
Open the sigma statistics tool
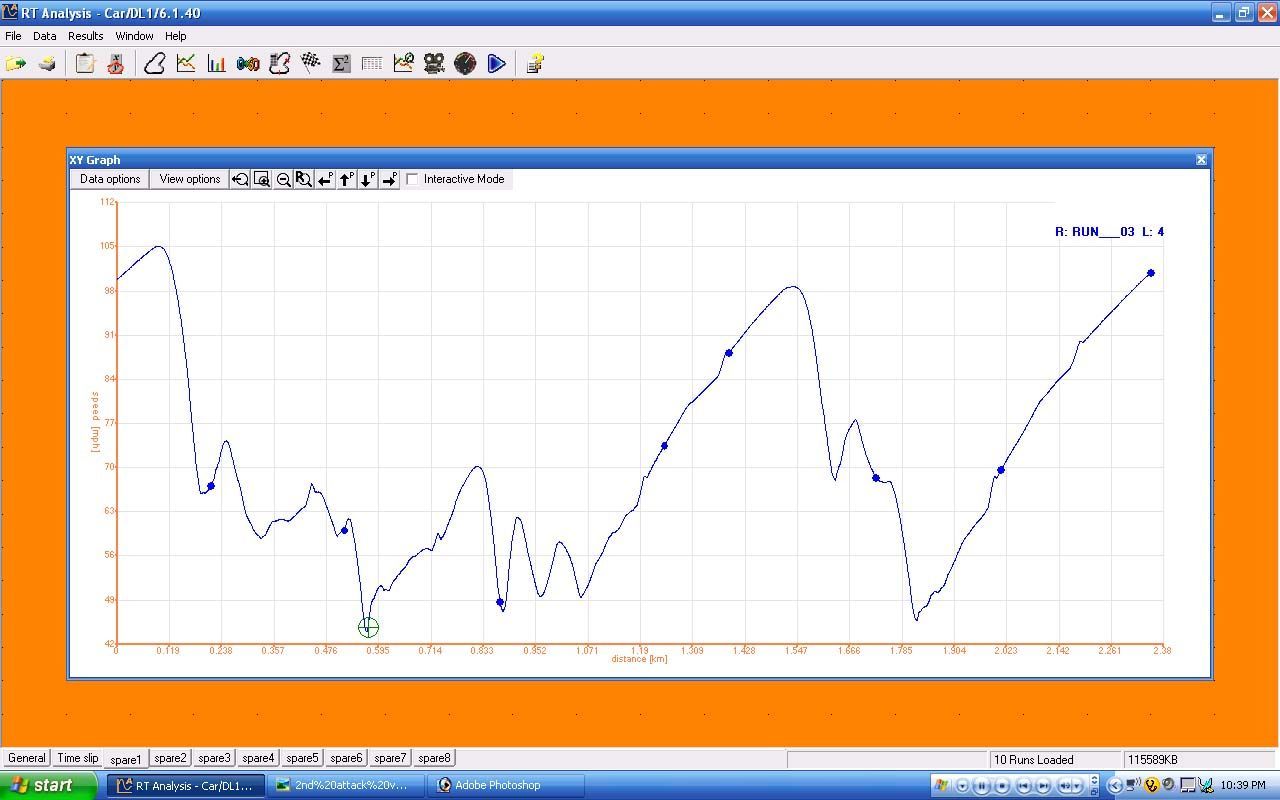click(341, 64)
